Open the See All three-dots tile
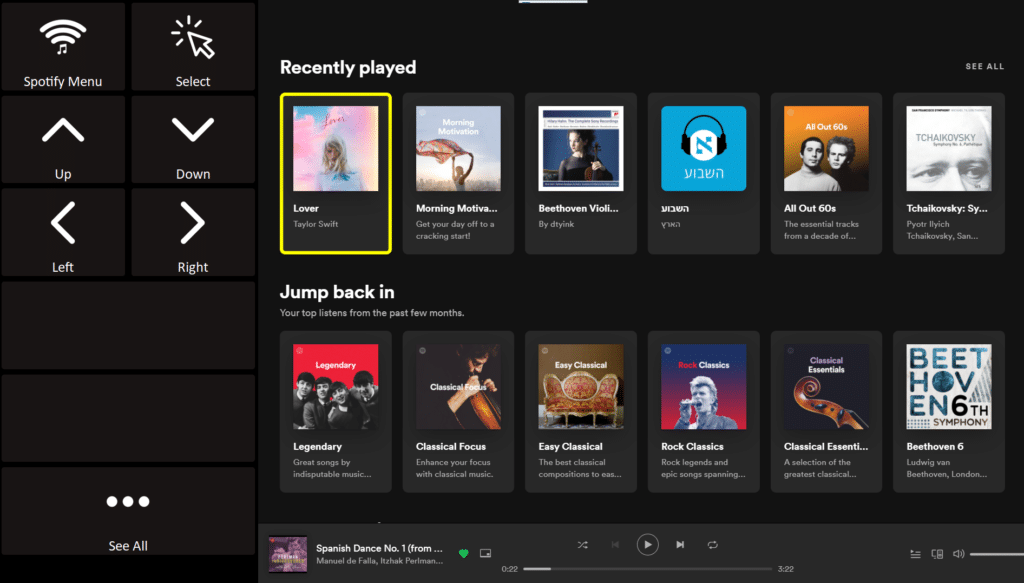The width and height of the screenshot is (1024, 583). tap(128, 511)
